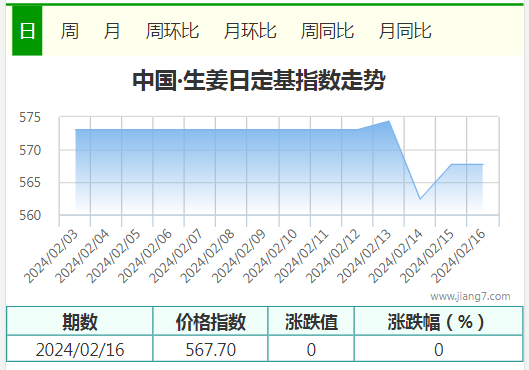Select the 2024/02/16 date cell
Viewport: 529px width, 370px height.
pyautogui.click(x=80, y=349)
